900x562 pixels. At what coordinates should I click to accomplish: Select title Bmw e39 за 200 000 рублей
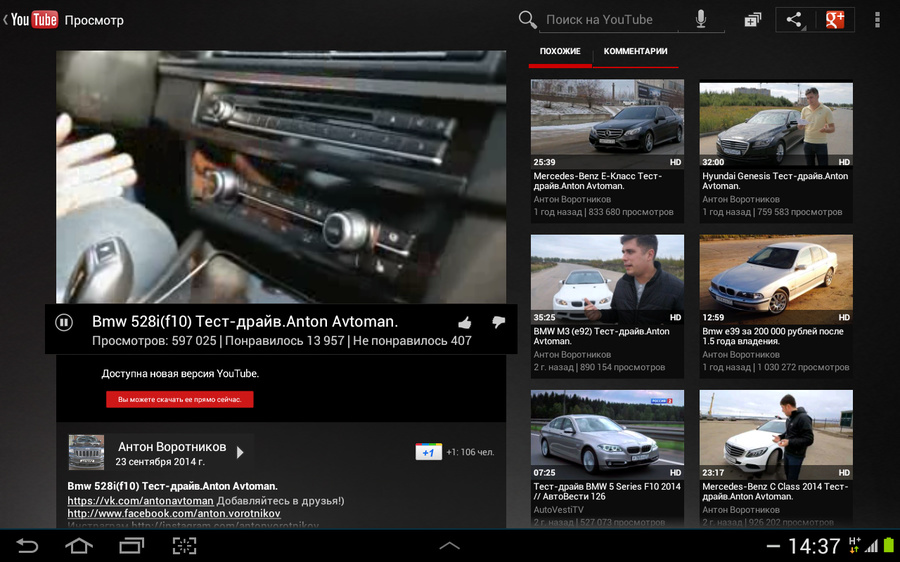pyautogui.click(x=773, y=336)
